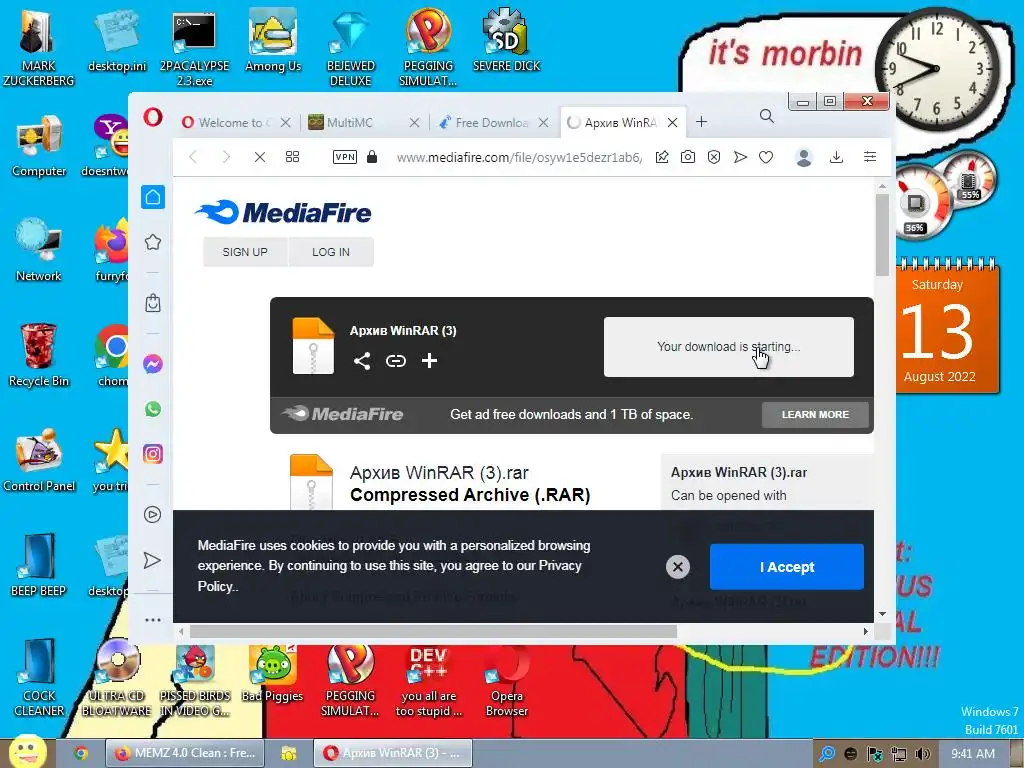Image resolution: width=1024 pixels, height=768 pixels.
Task: Select the BEJEWED DELUXE desktop icon
Action: 351,47
